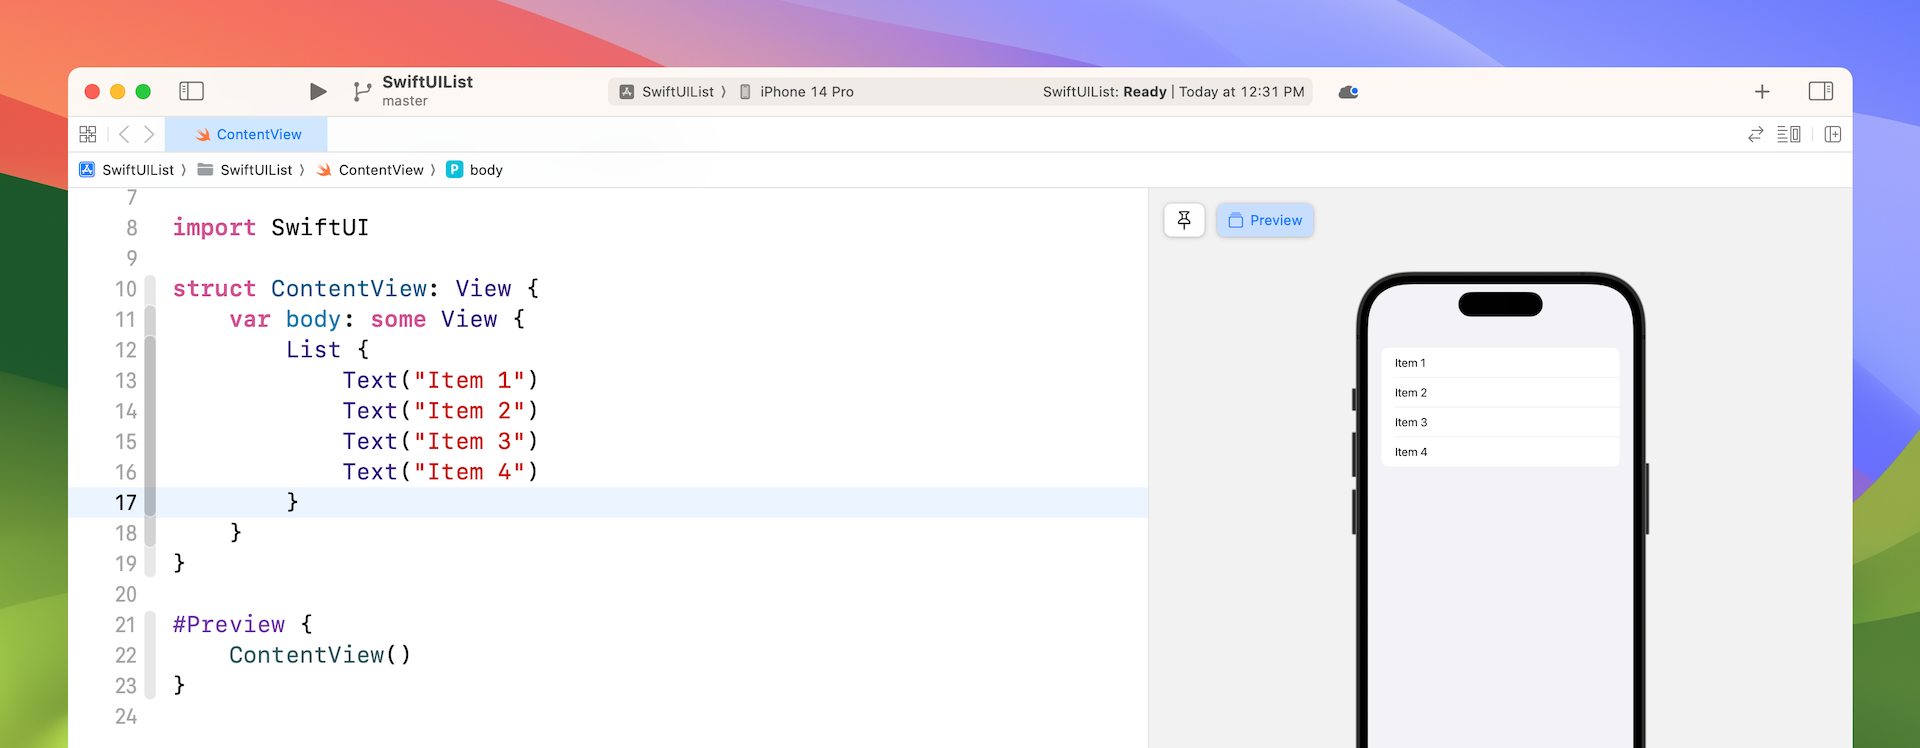This screenshot has width=1920, height=748.
Task: Click the code folding ribbon at line 22
Action: [150, 655]
